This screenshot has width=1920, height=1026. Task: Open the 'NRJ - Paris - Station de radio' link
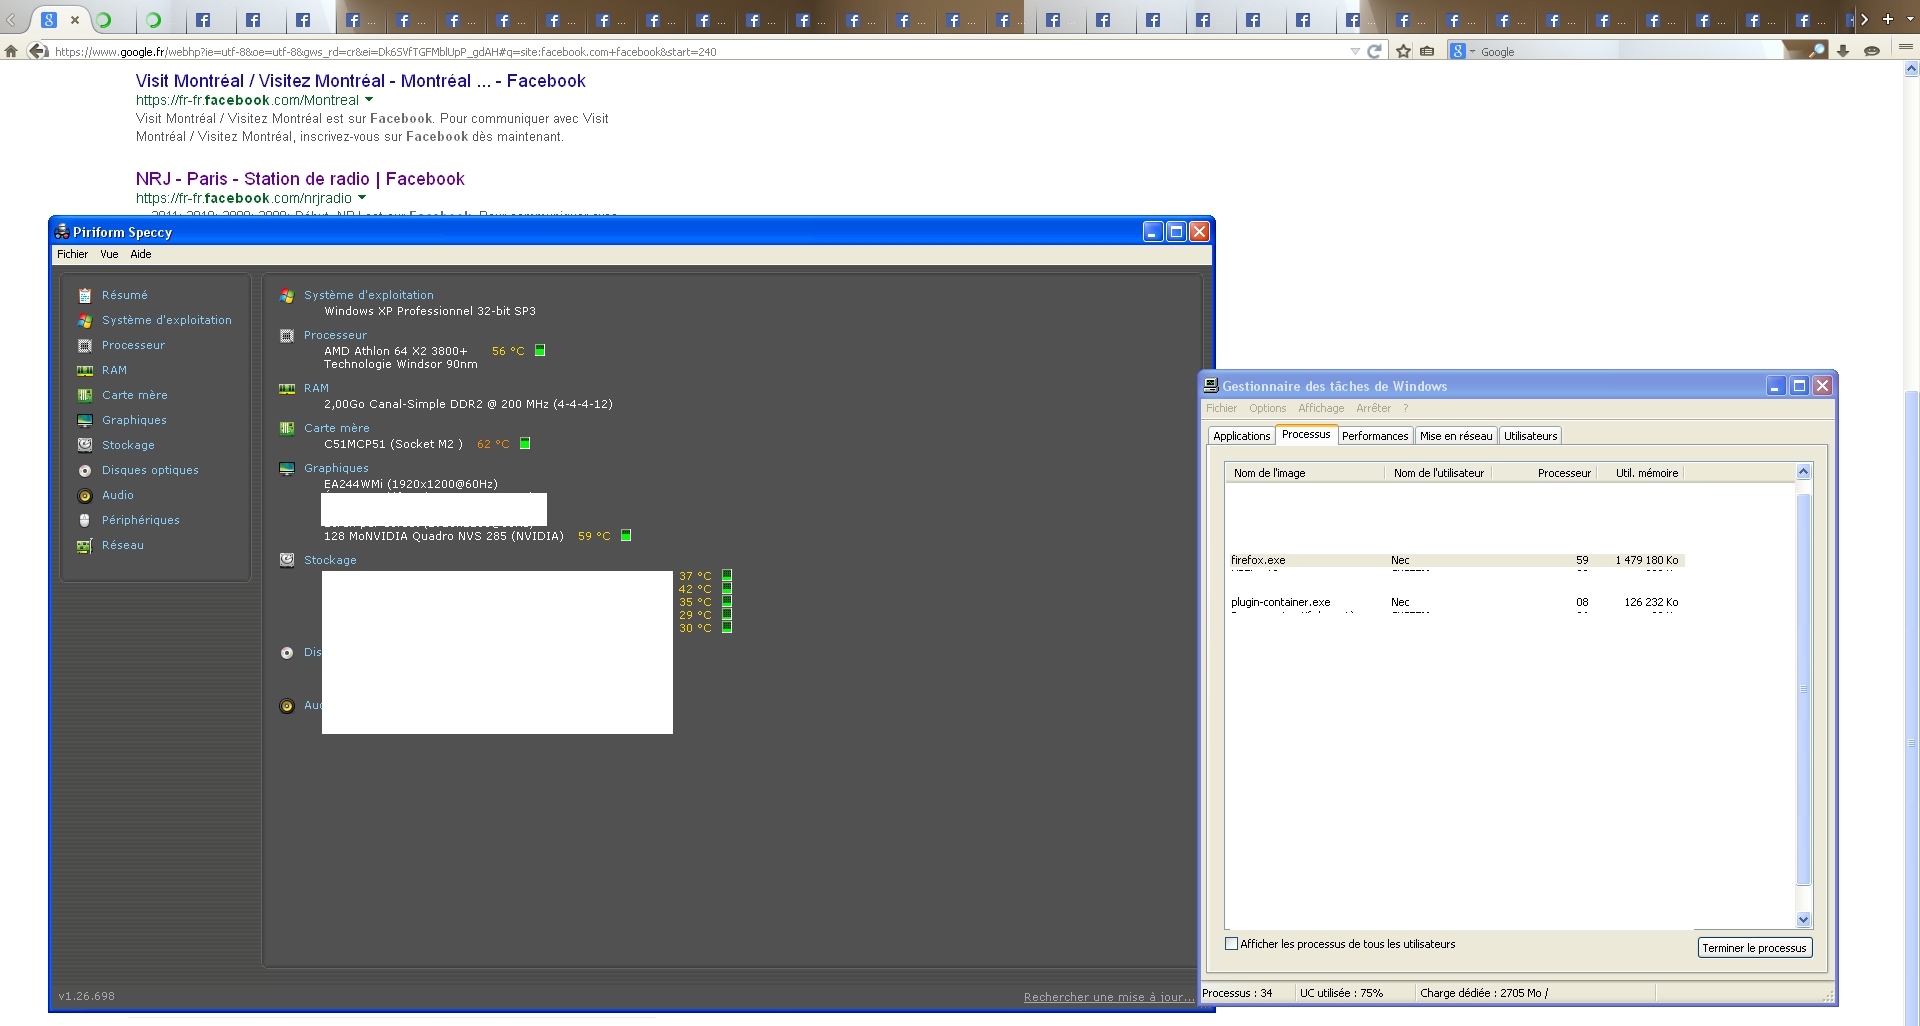point(300,179)
